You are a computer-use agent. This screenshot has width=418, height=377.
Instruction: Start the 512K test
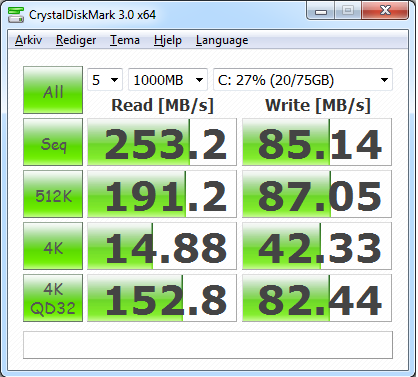[53, 194]
